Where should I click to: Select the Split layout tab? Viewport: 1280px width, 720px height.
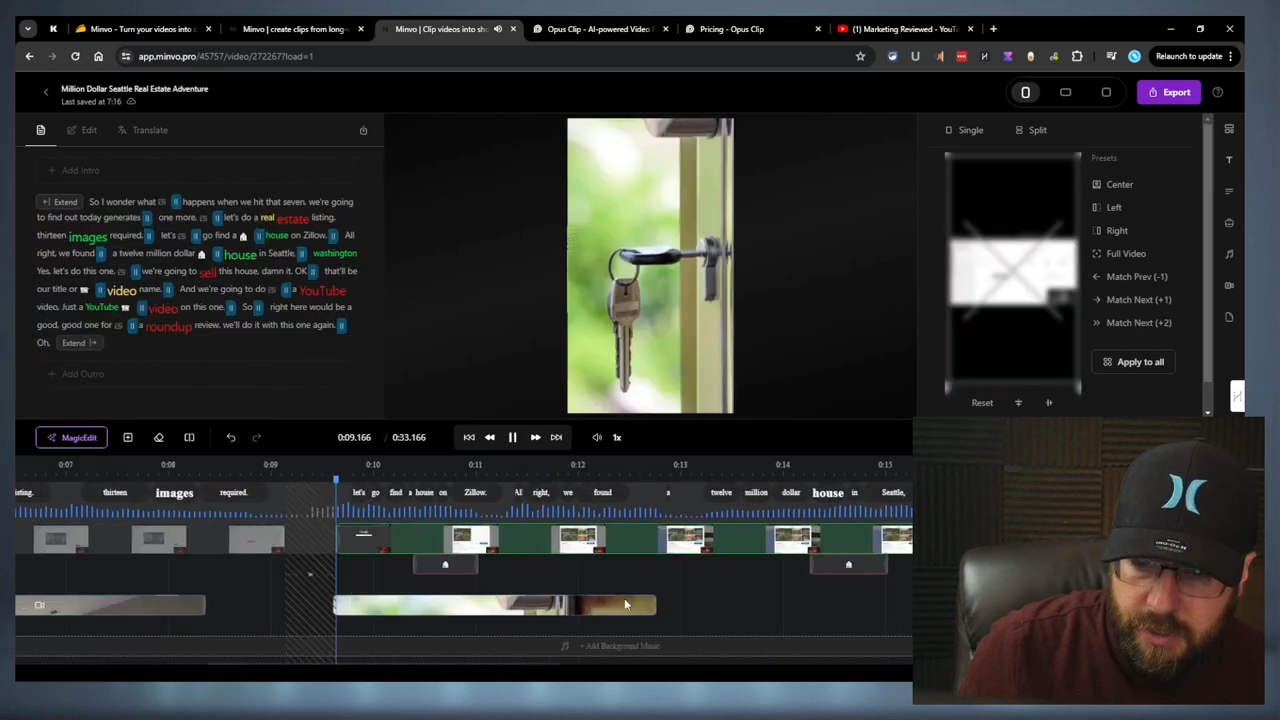(x=1031, y=130)
